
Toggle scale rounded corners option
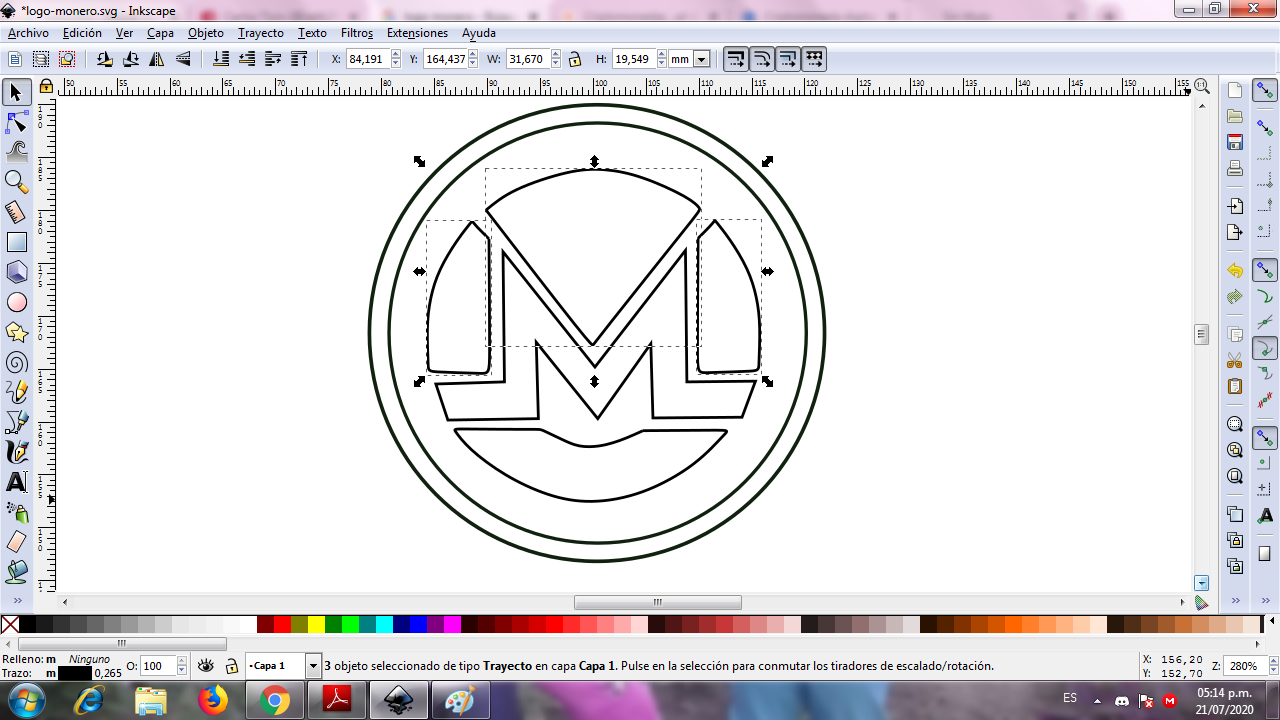point(762,59)
